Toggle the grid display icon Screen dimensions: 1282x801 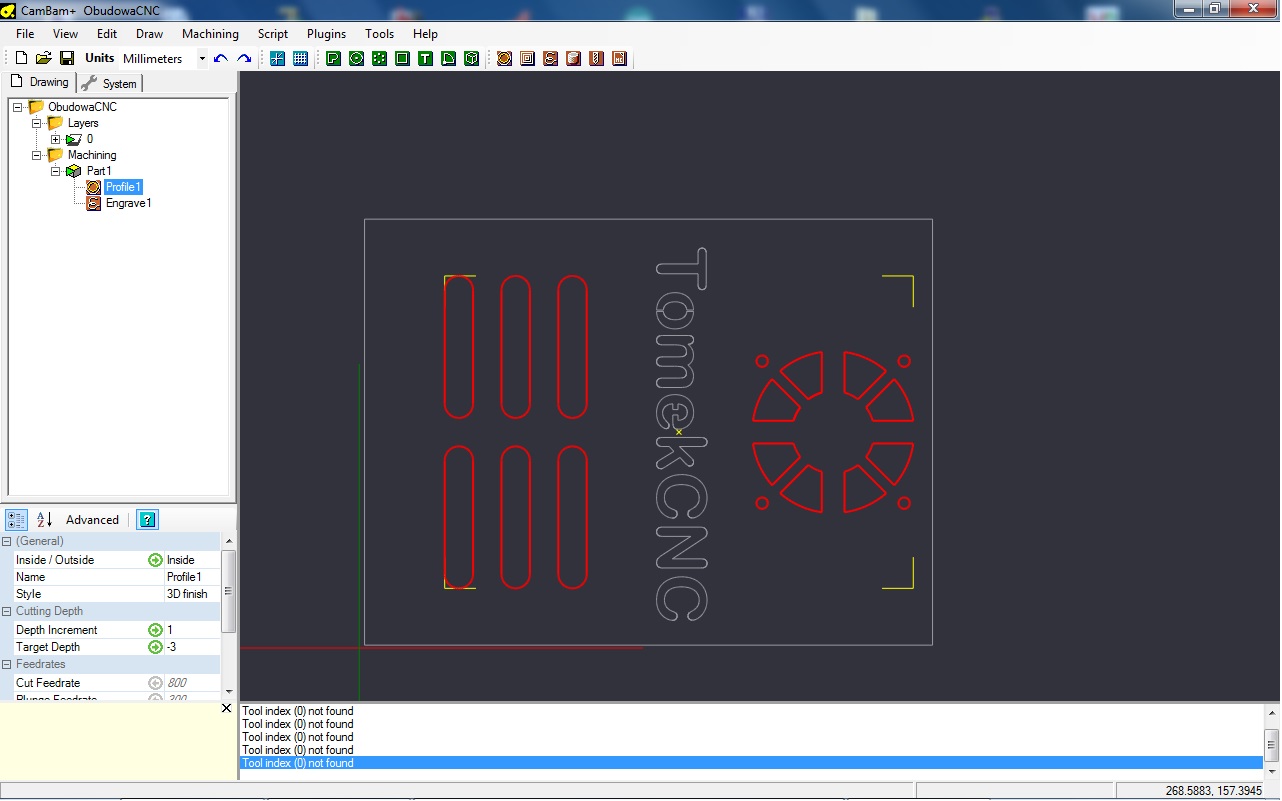[x=300, y=58]
